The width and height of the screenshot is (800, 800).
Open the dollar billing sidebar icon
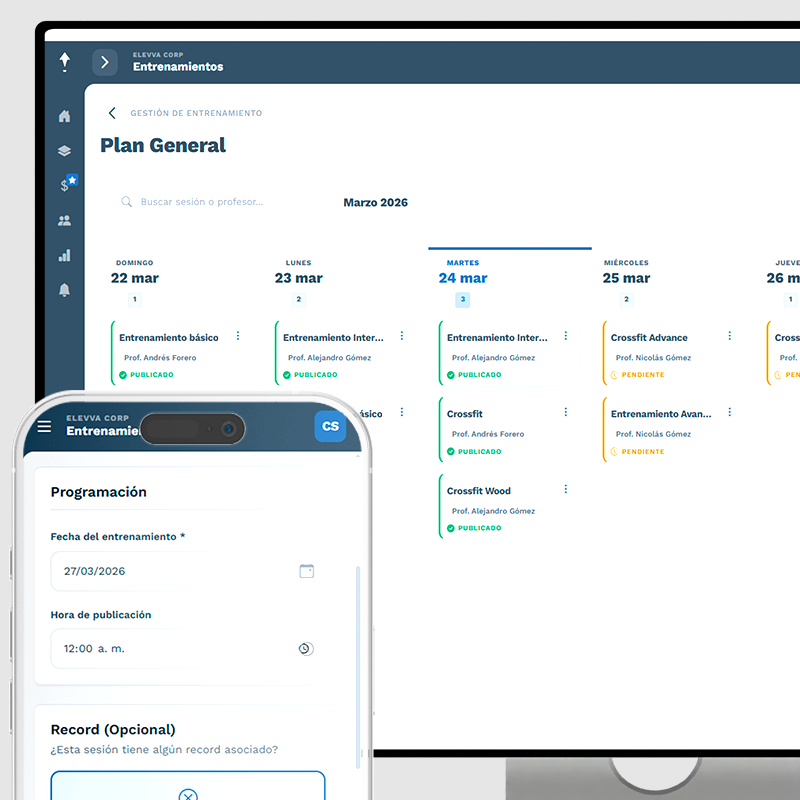(66, 185)
